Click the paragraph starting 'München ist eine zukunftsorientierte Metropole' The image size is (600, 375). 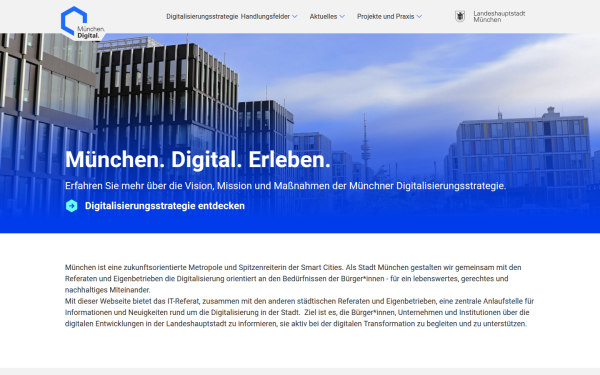(293, 279)
